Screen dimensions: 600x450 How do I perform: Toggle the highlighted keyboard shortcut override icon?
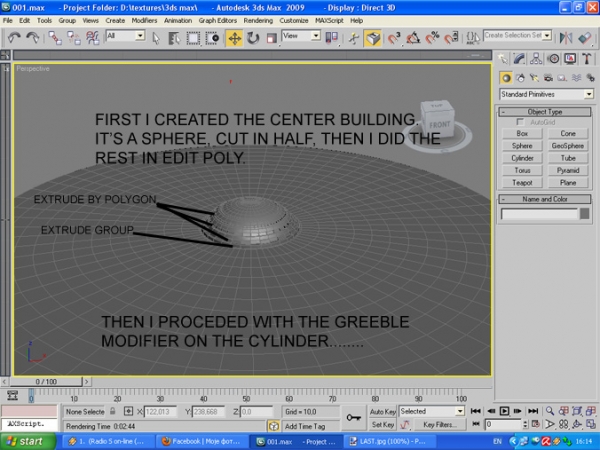coord(373,38)
